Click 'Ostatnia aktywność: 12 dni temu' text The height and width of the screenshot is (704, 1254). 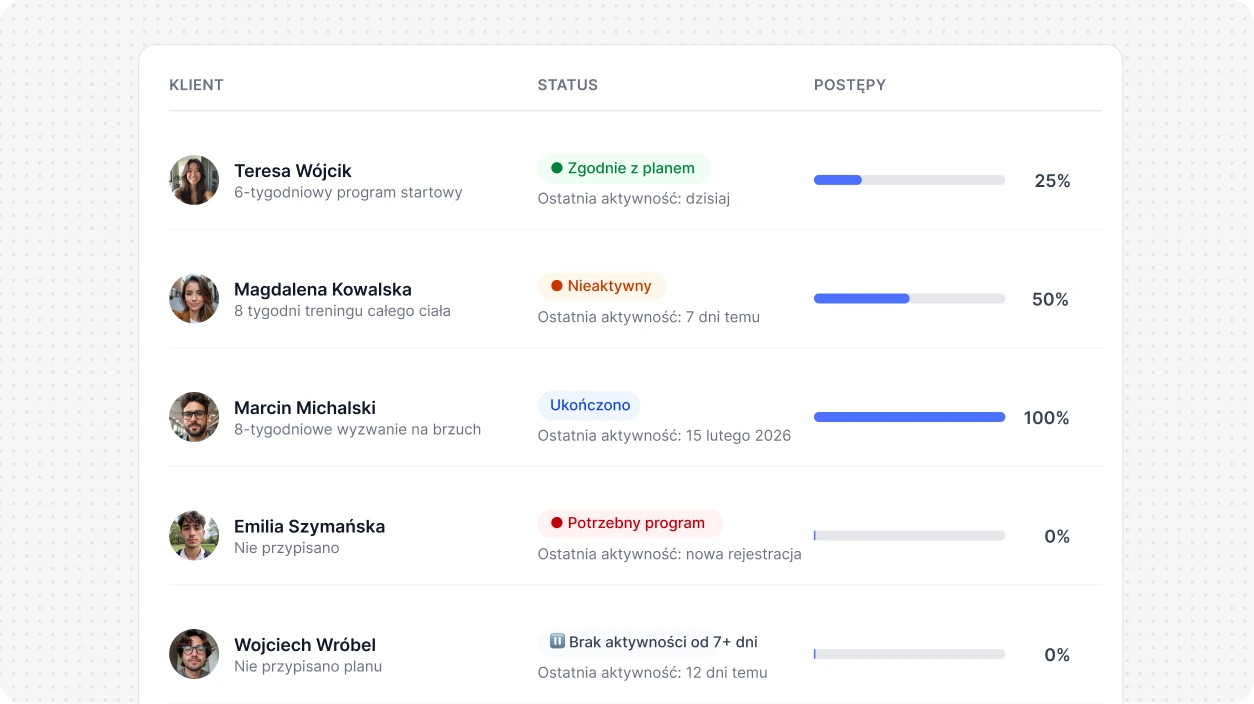[653, 672]
